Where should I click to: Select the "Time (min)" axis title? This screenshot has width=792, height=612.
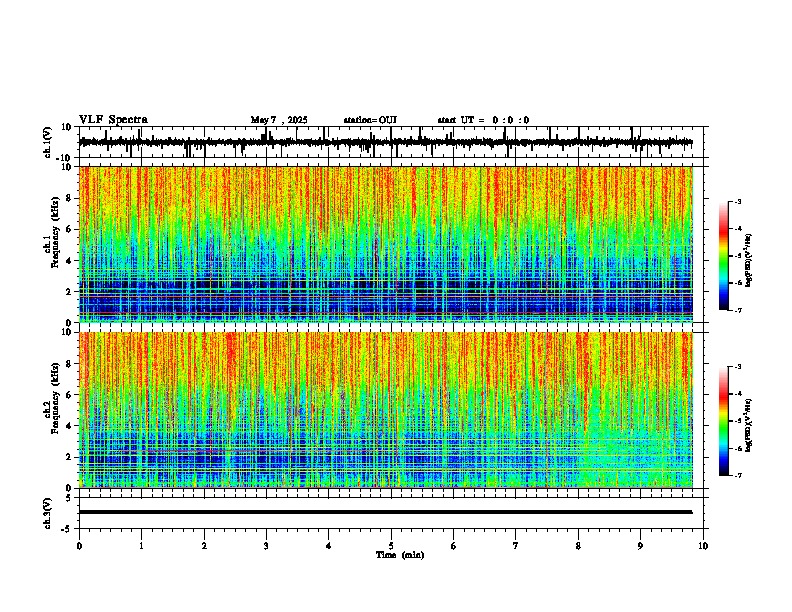[400, 555]
